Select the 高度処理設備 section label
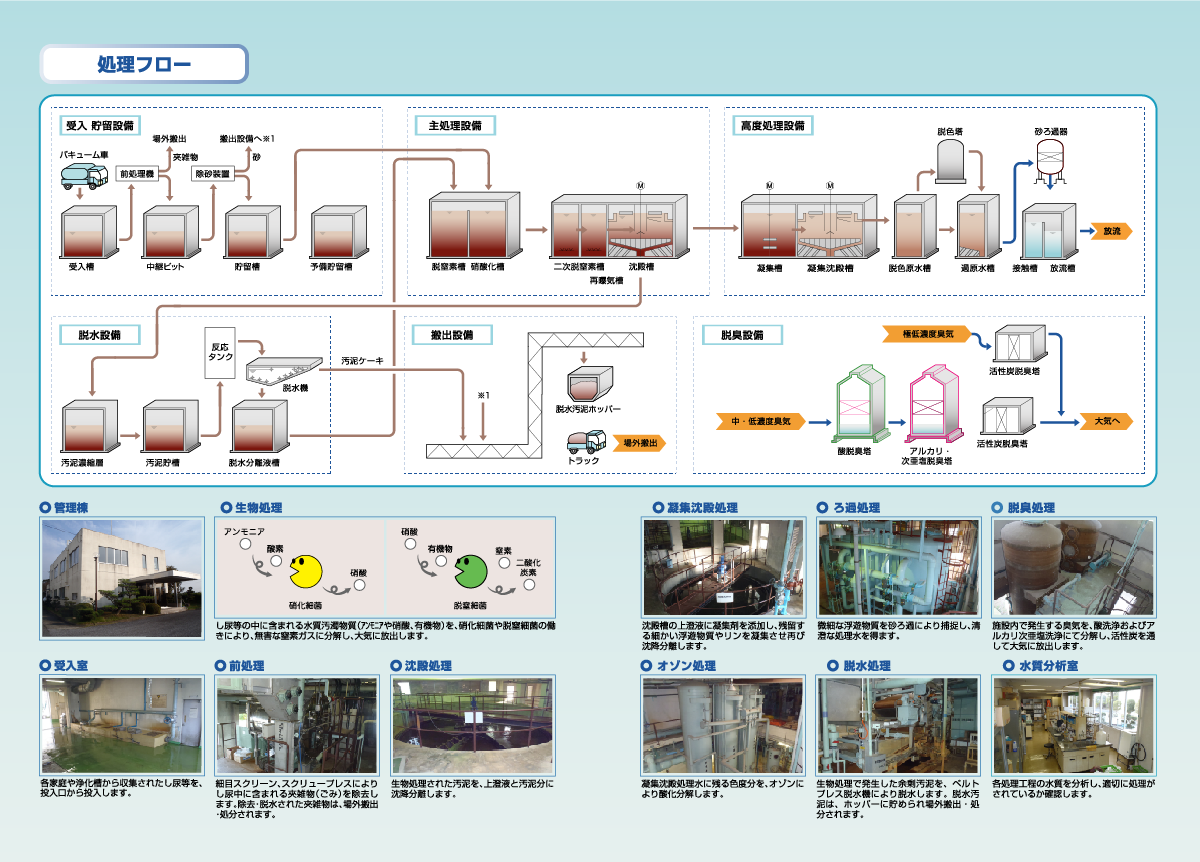The height and width of the screenshot is (862, 1200). tap(772, 126)
